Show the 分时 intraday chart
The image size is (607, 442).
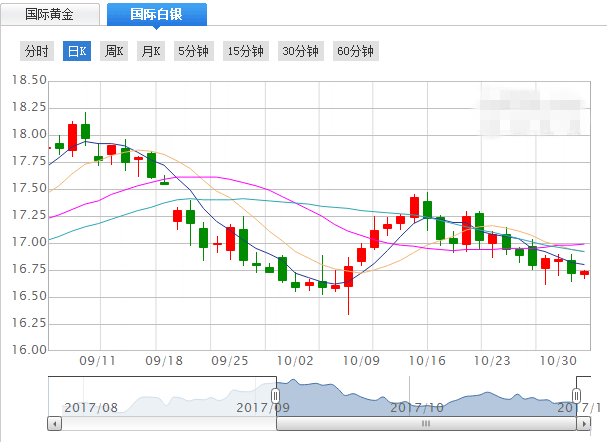(x=36, y=51)
